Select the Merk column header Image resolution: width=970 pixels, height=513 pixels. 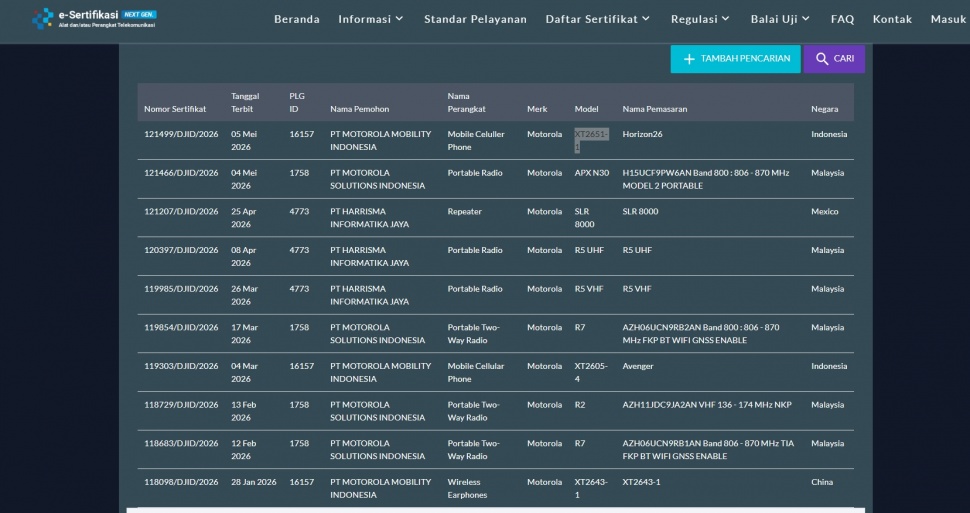click(537, 109)
